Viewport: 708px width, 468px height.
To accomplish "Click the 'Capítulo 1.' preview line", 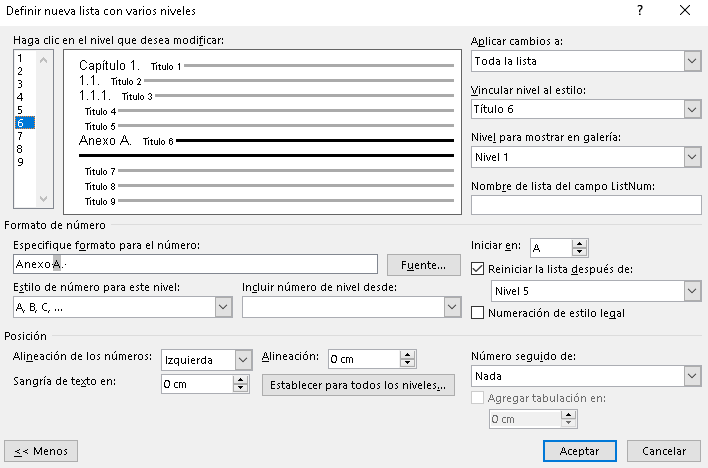I will 266,66.
